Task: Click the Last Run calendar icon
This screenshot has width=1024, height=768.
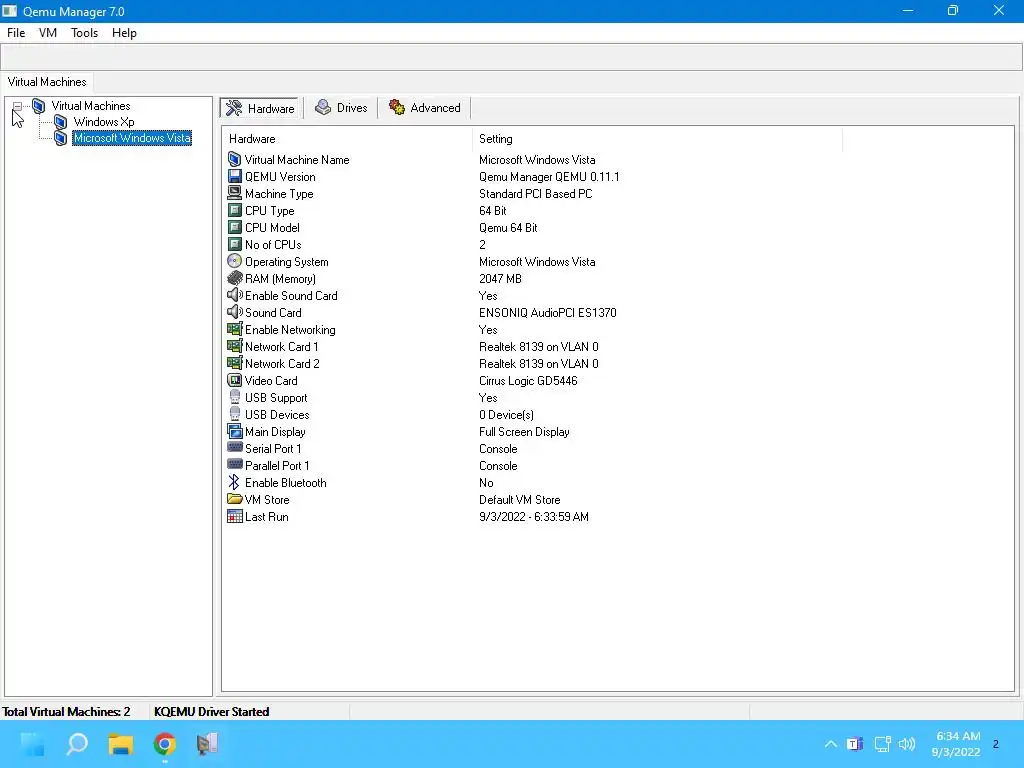Action: (234, 516)
